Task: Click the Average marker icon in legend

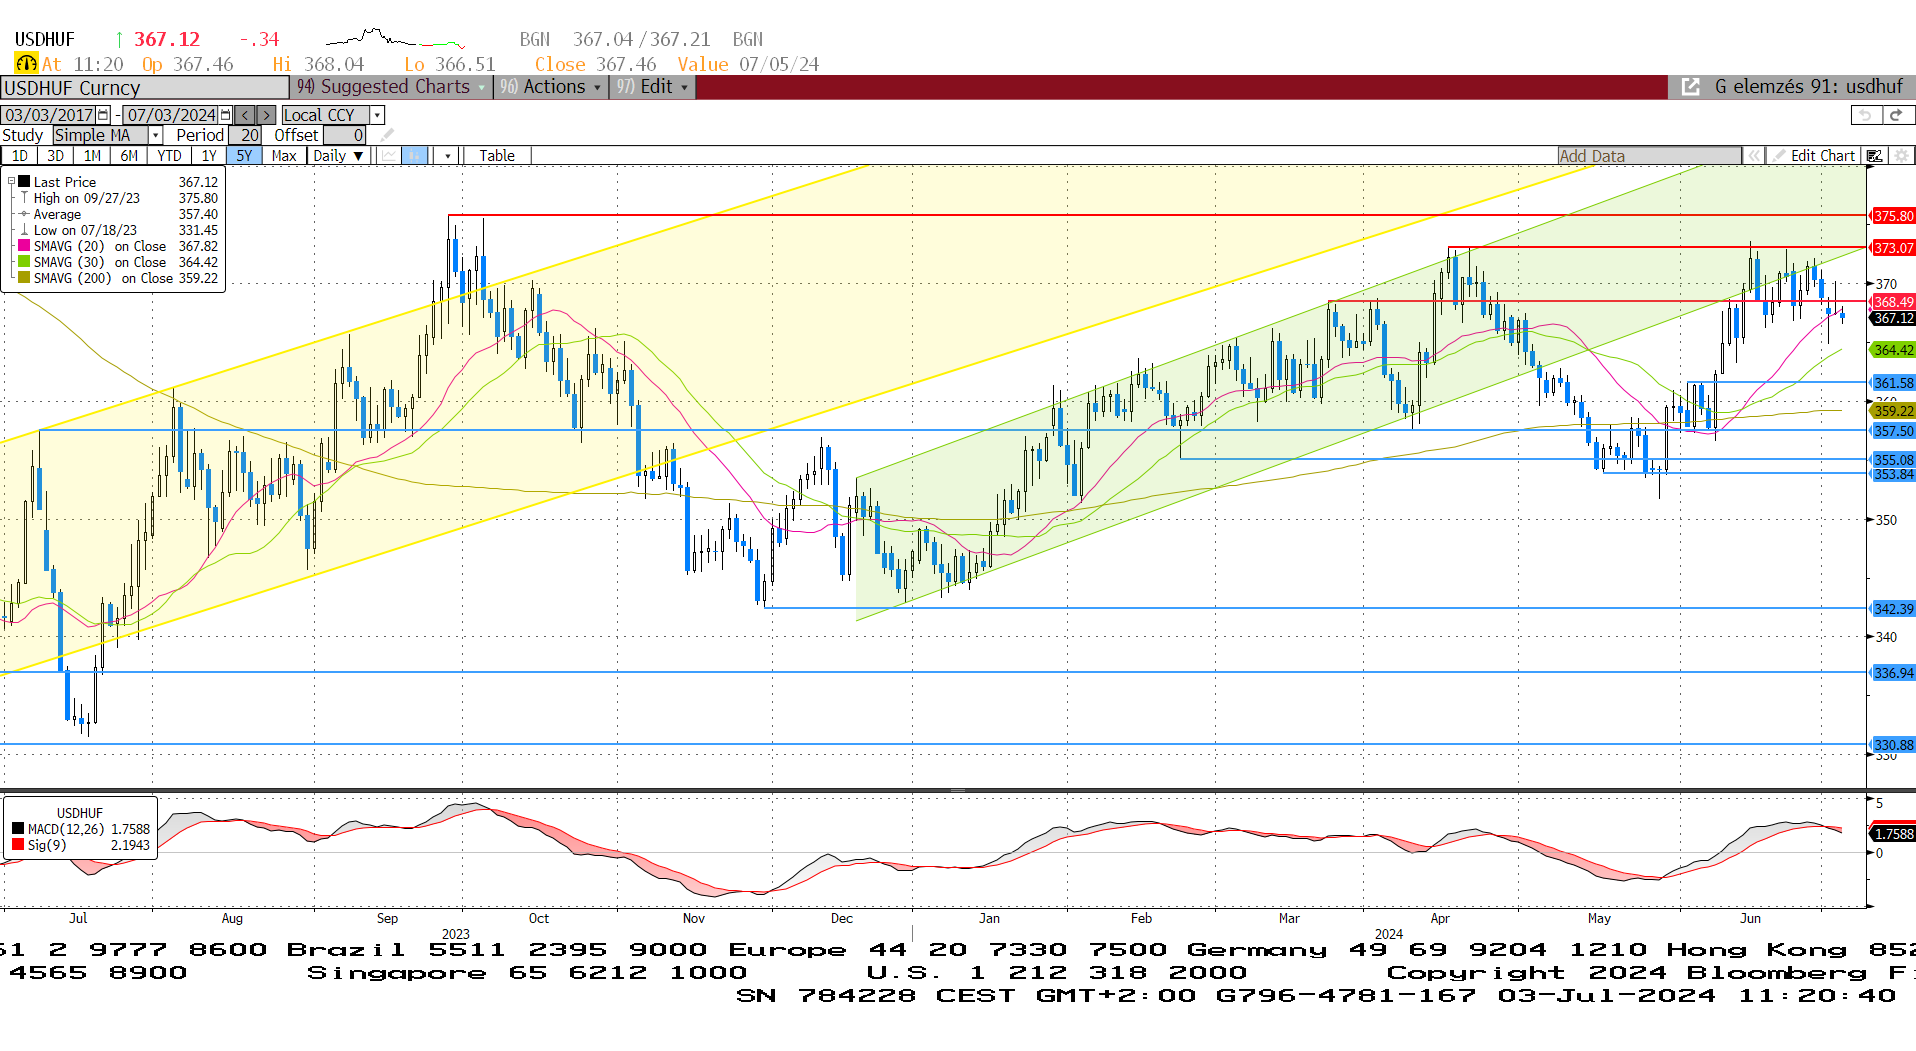Action: 24,214
